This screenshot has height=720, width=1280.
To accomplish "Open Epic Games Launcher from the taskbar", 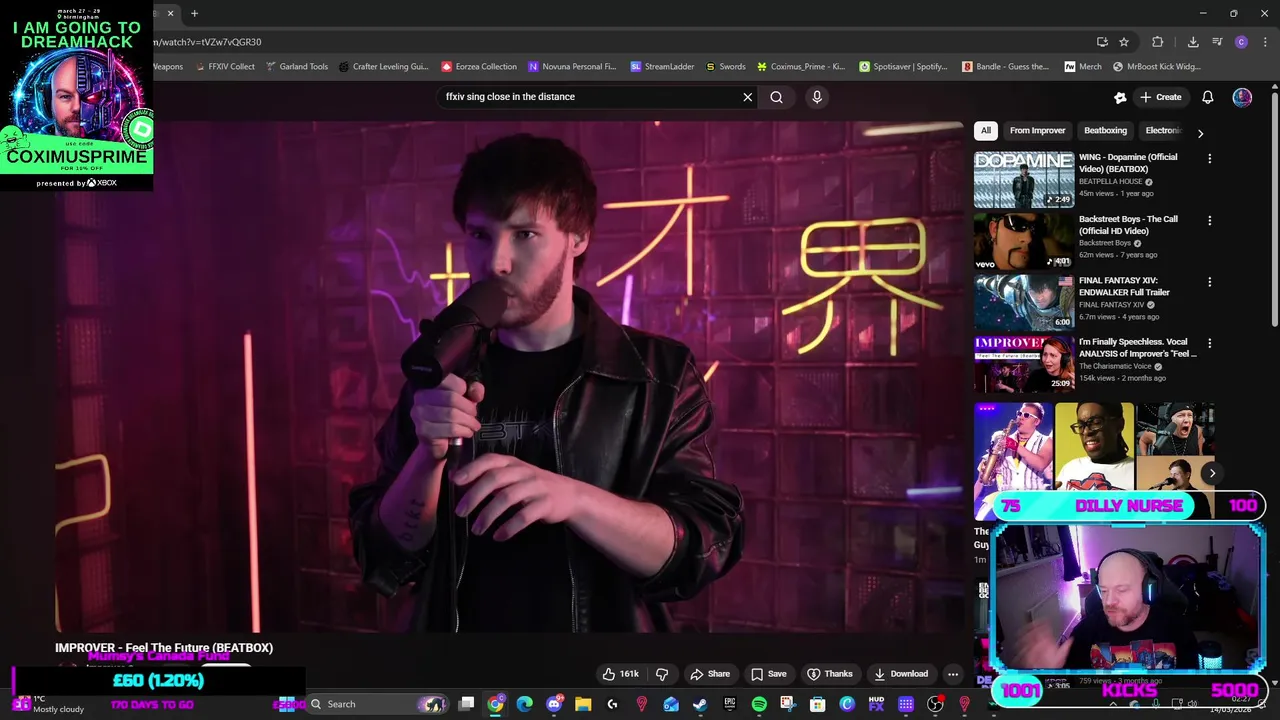I will (729, 704).
